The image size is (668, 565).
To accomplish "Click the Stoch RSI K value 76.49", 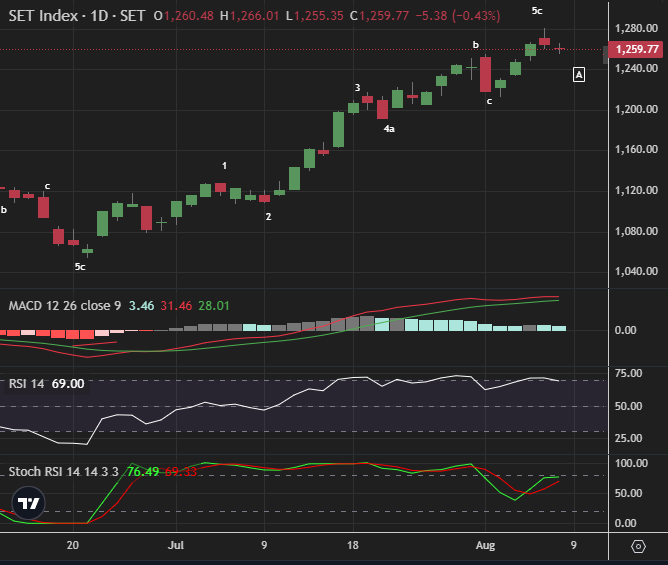I will [x=143, y=472].
